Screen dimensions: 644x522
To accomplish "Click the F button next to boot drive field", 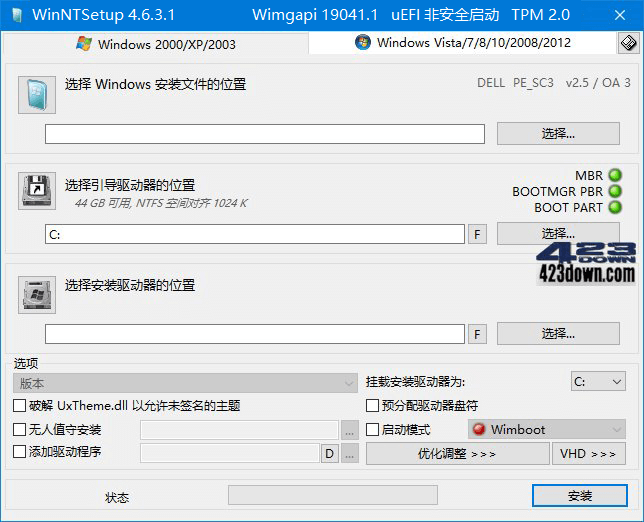I will pyautogui.click(x=477, y=235).
